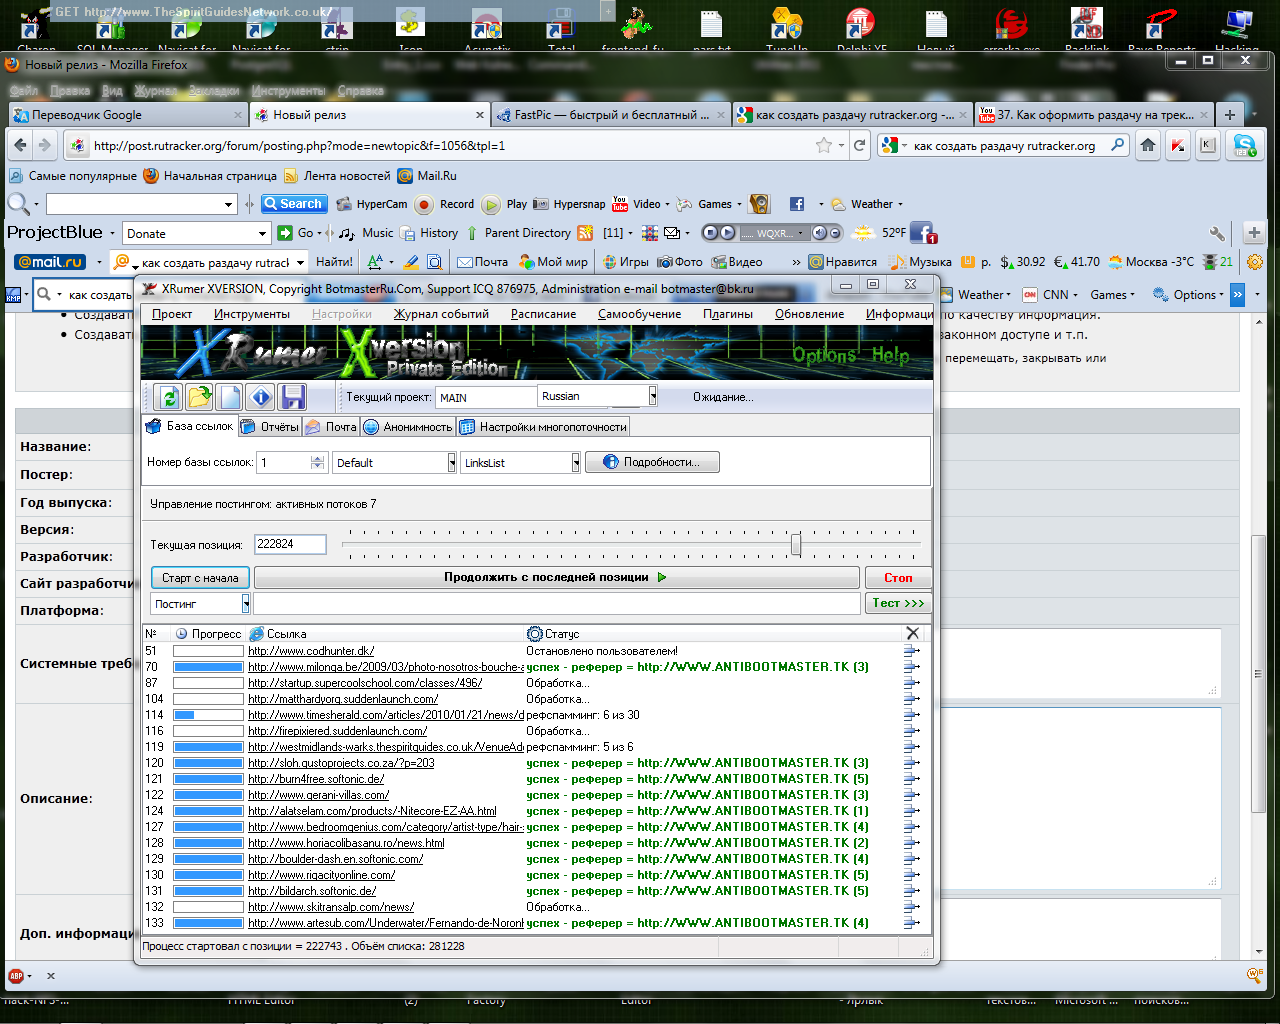
Task: Click arrow icon in row 133
Action: [x=911, y=923]
